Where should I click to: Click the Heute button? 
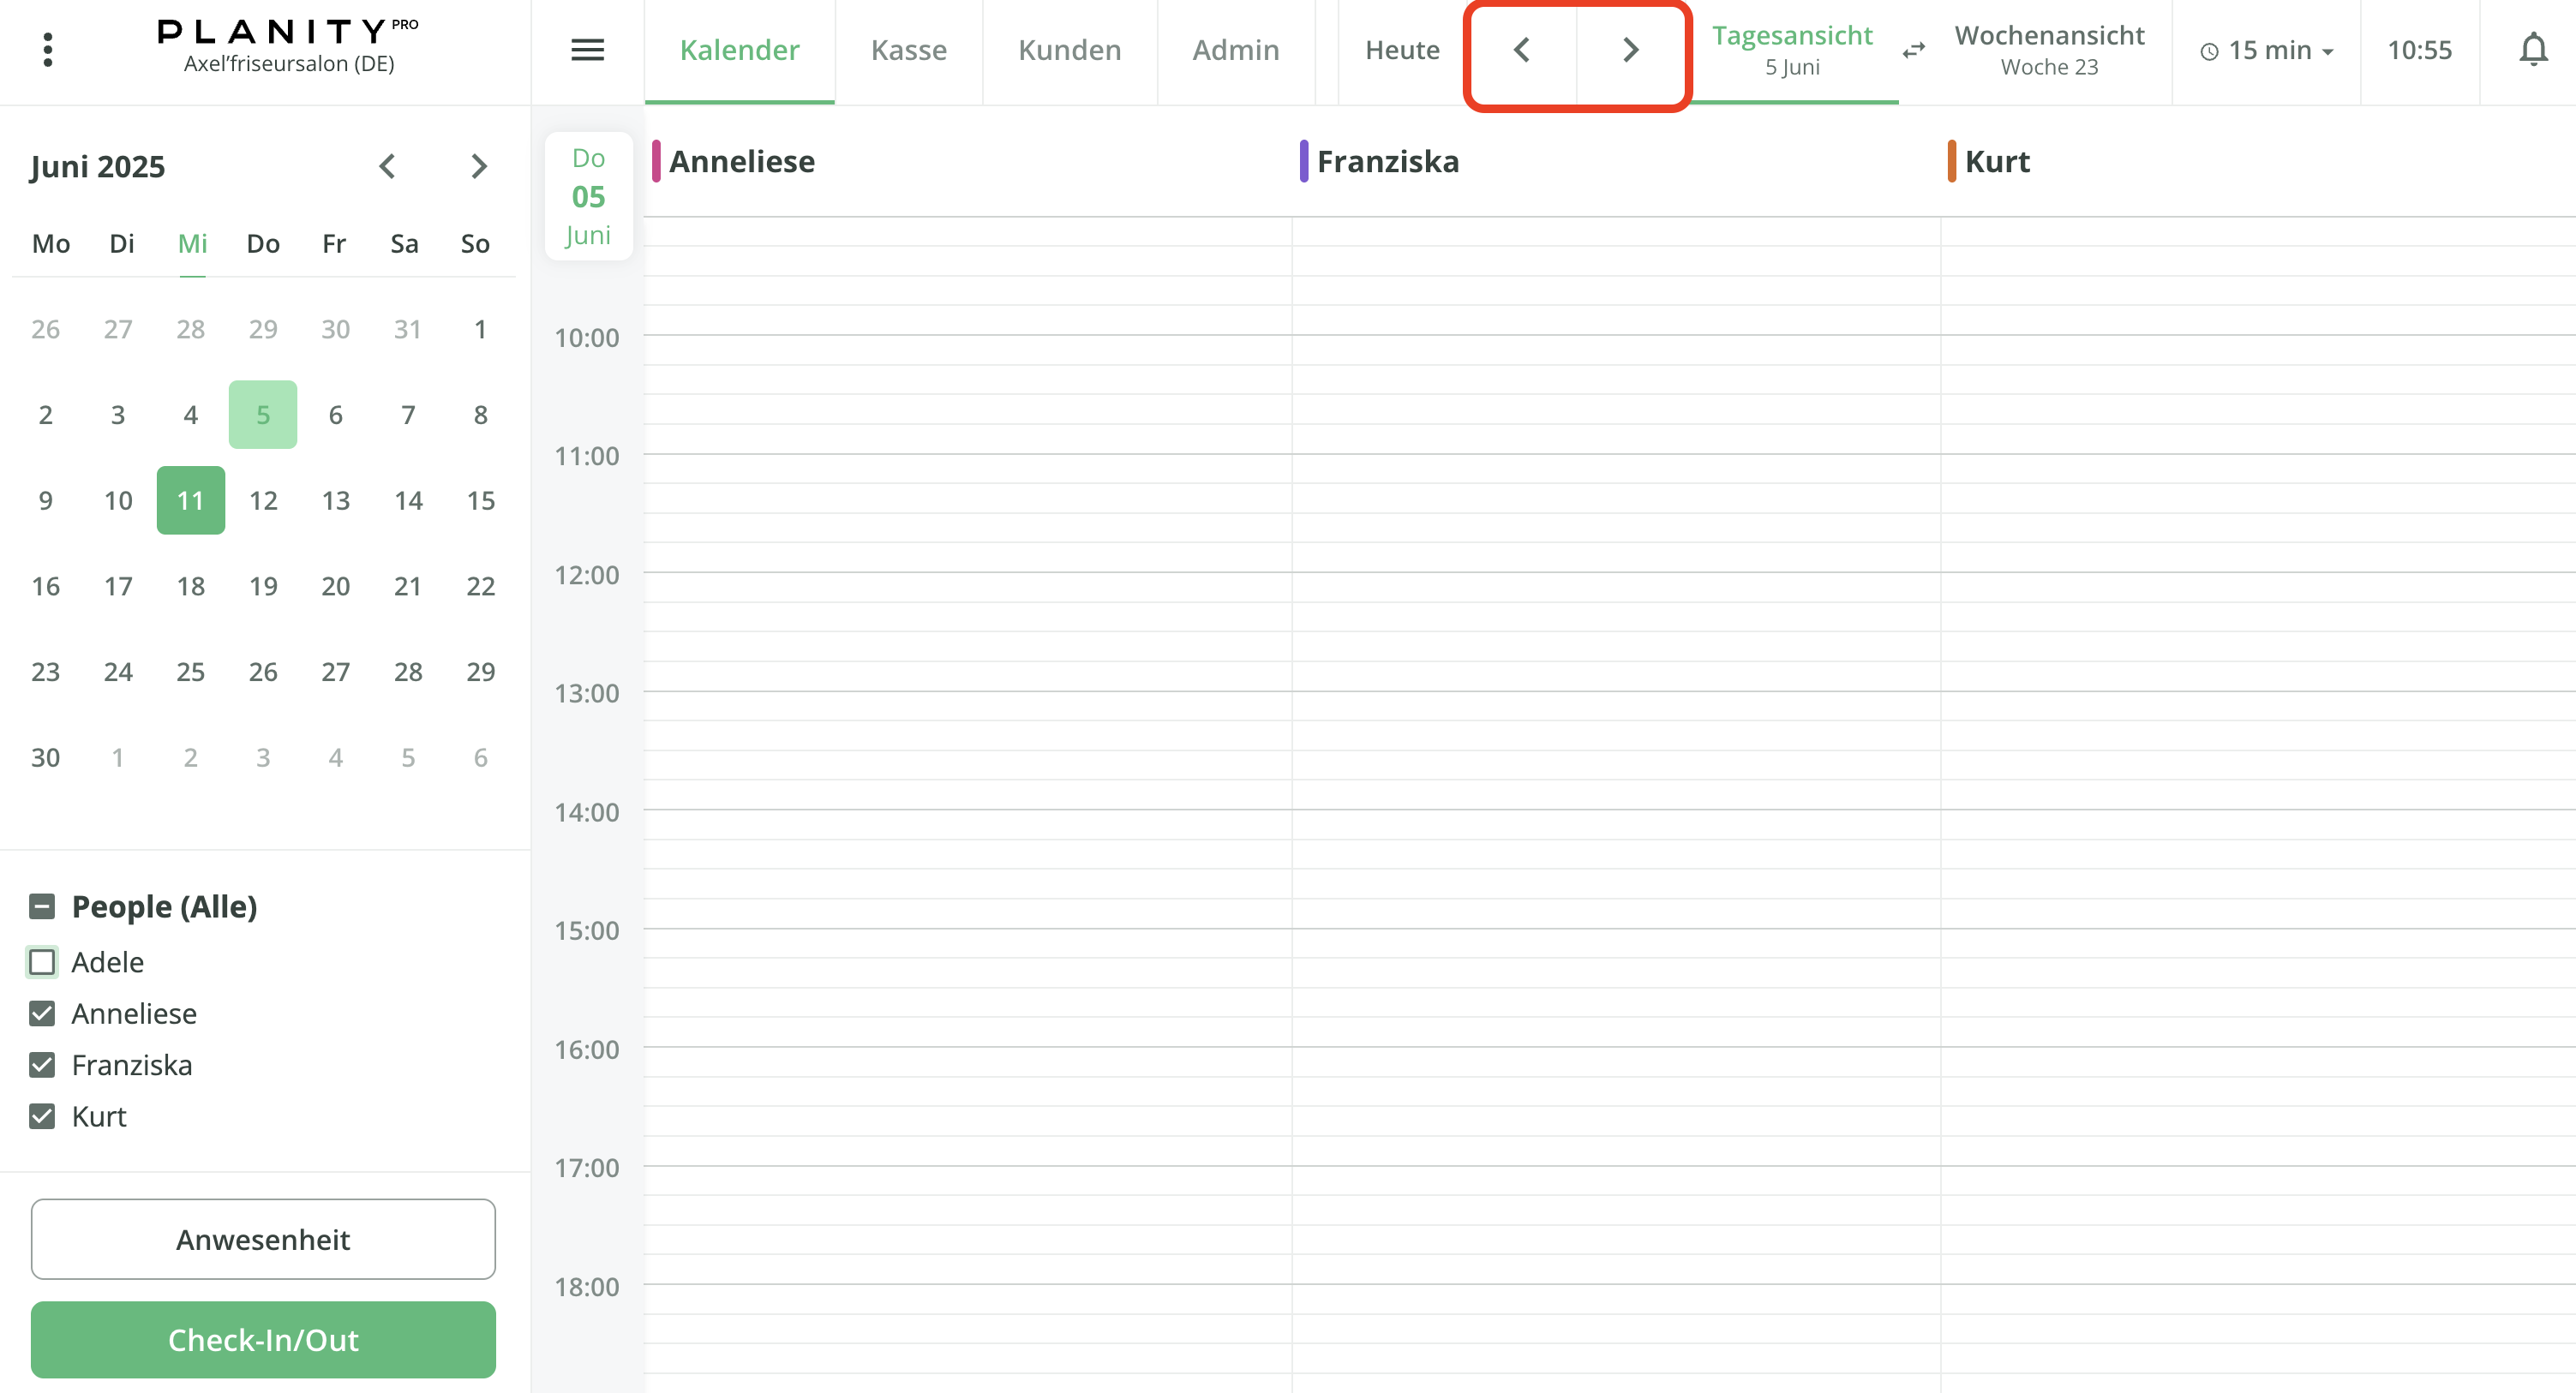coord(1401,50)
